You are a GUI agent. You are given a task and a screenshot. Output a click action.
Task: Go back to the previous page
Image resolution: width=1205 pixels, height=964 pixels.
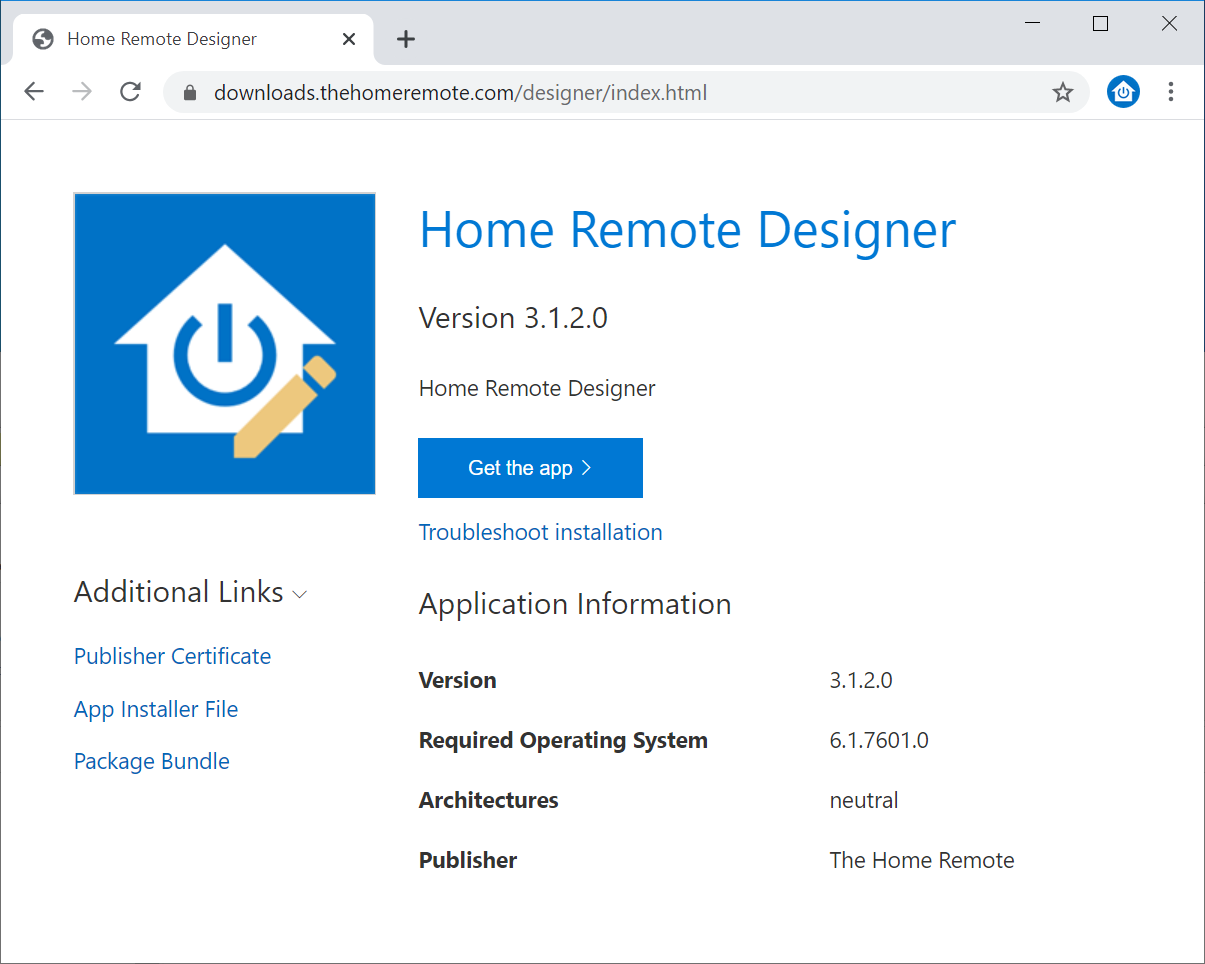tap(35, 92)
